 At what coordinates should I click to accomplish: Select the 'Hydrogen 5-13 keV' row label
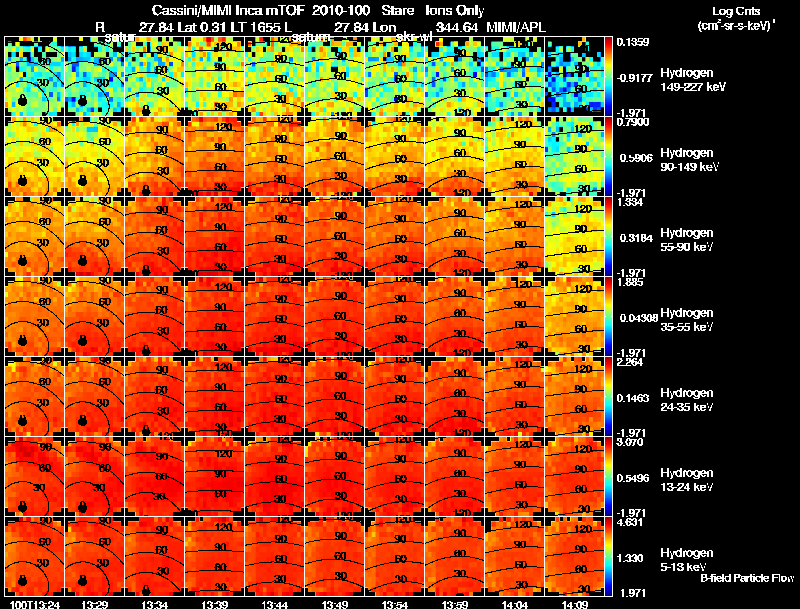tap(687, 560)
